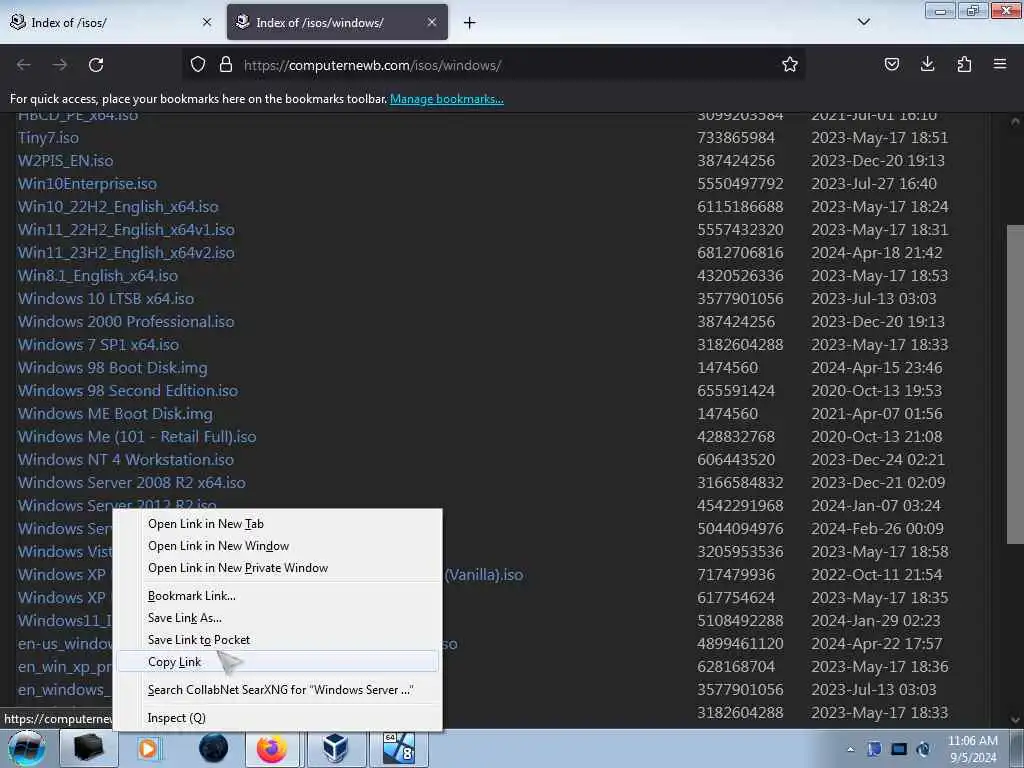Open the extensions puzzle icon
The image size is (1024, 768).
(964, 64)
